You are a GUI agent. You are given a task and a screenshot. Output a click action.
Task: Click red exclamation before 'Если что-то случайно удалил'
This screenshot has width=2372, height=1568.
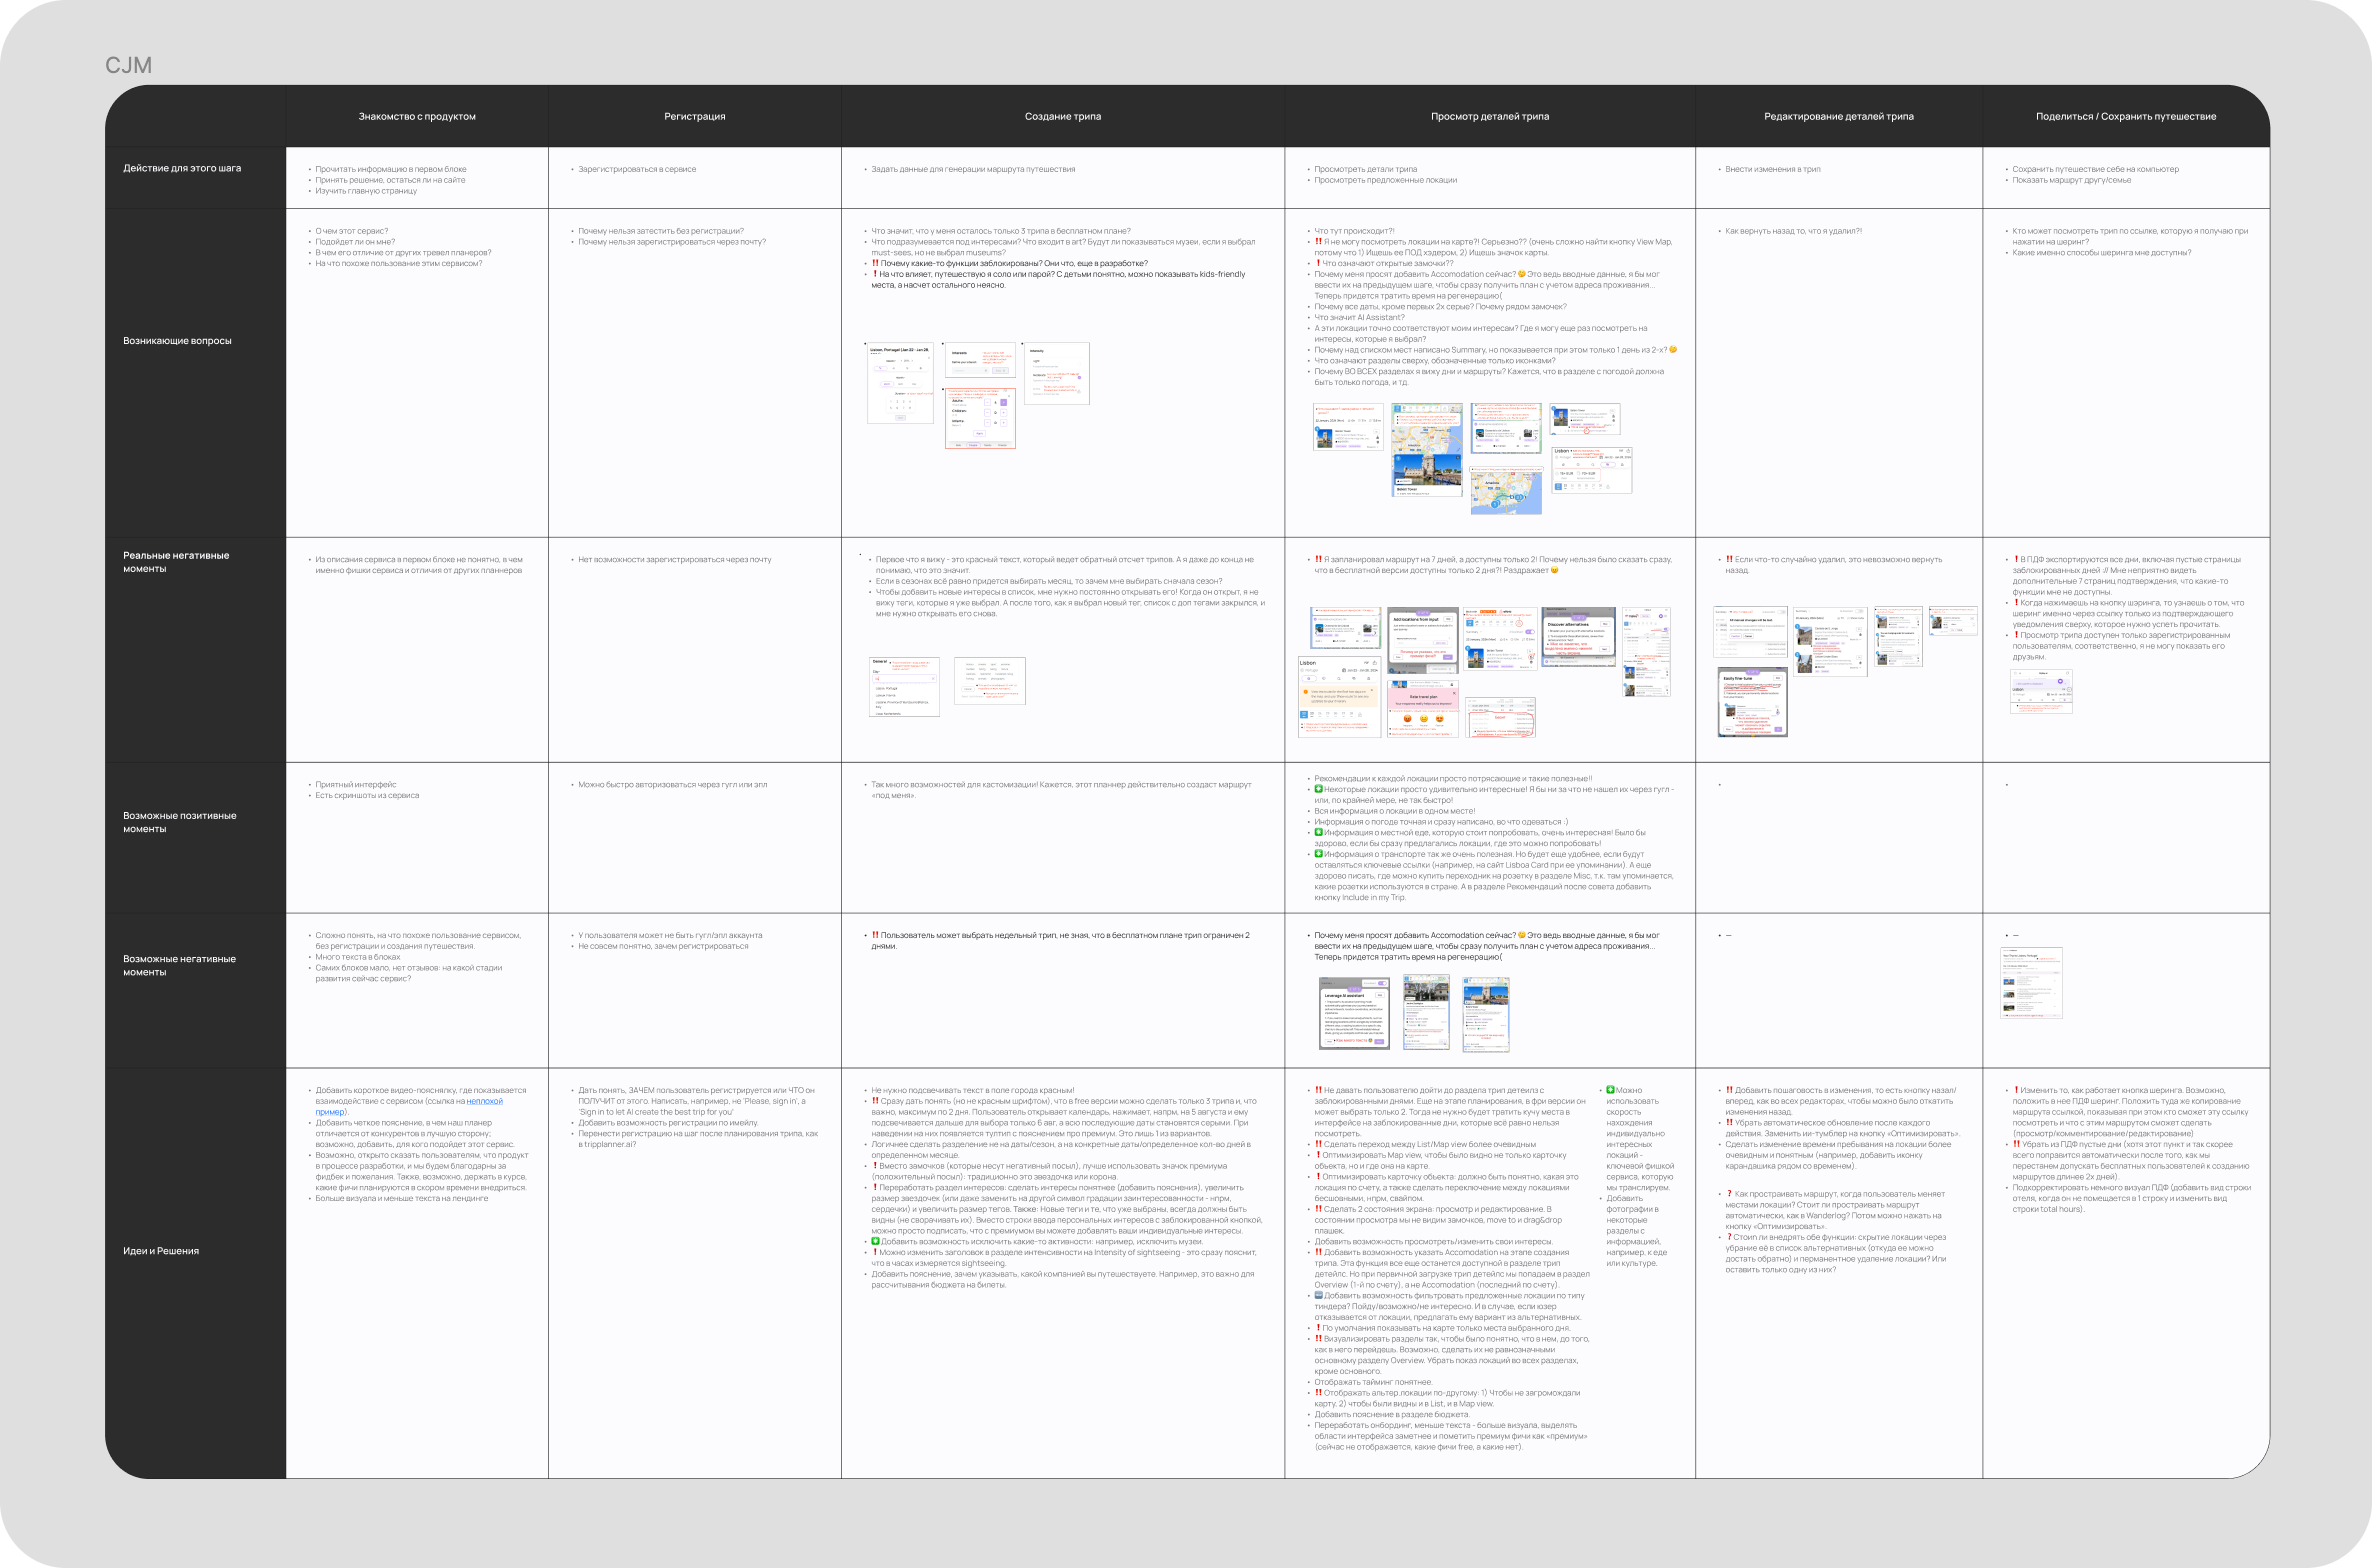pyautogui.click(x=1728, y=560)
